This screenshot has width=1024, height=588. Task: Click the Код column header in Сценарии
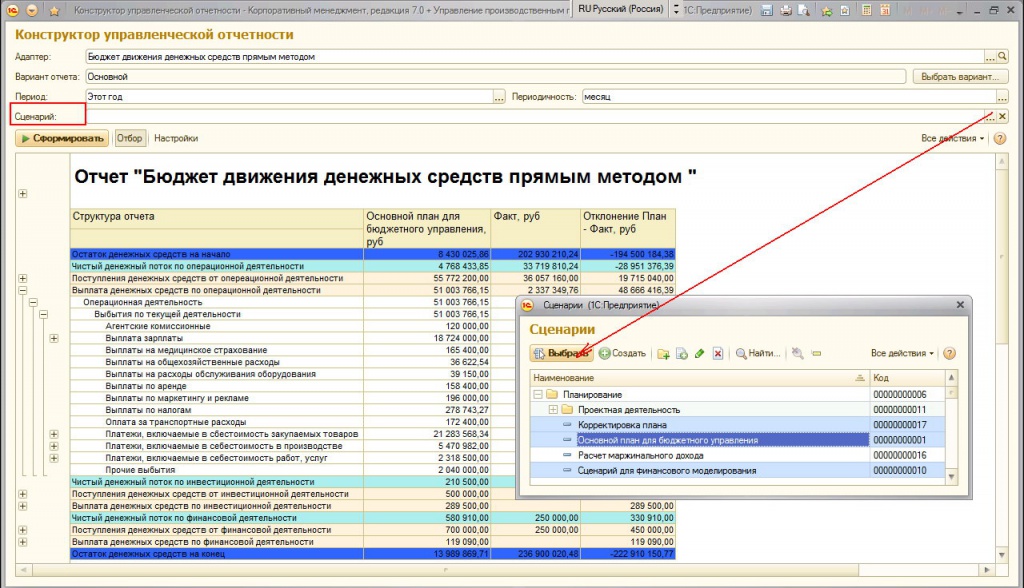coord(907,378)
